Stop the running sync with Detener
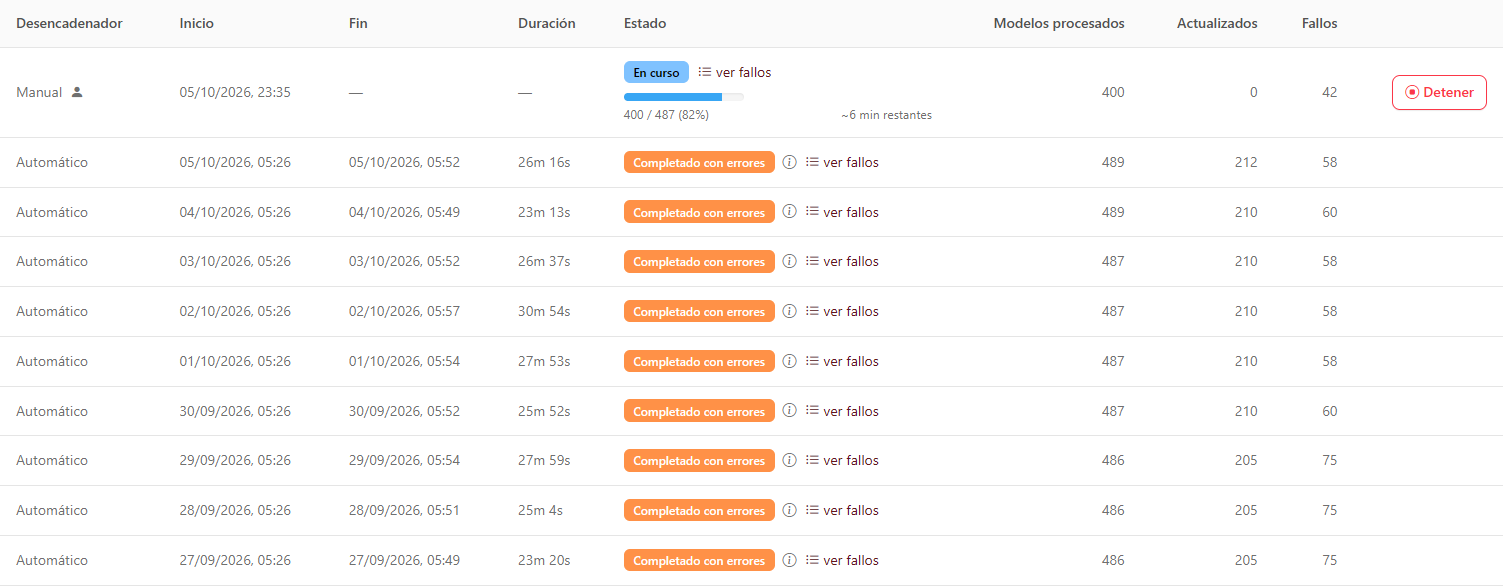Screen dimensions: 1503x586 [1439, 92]
